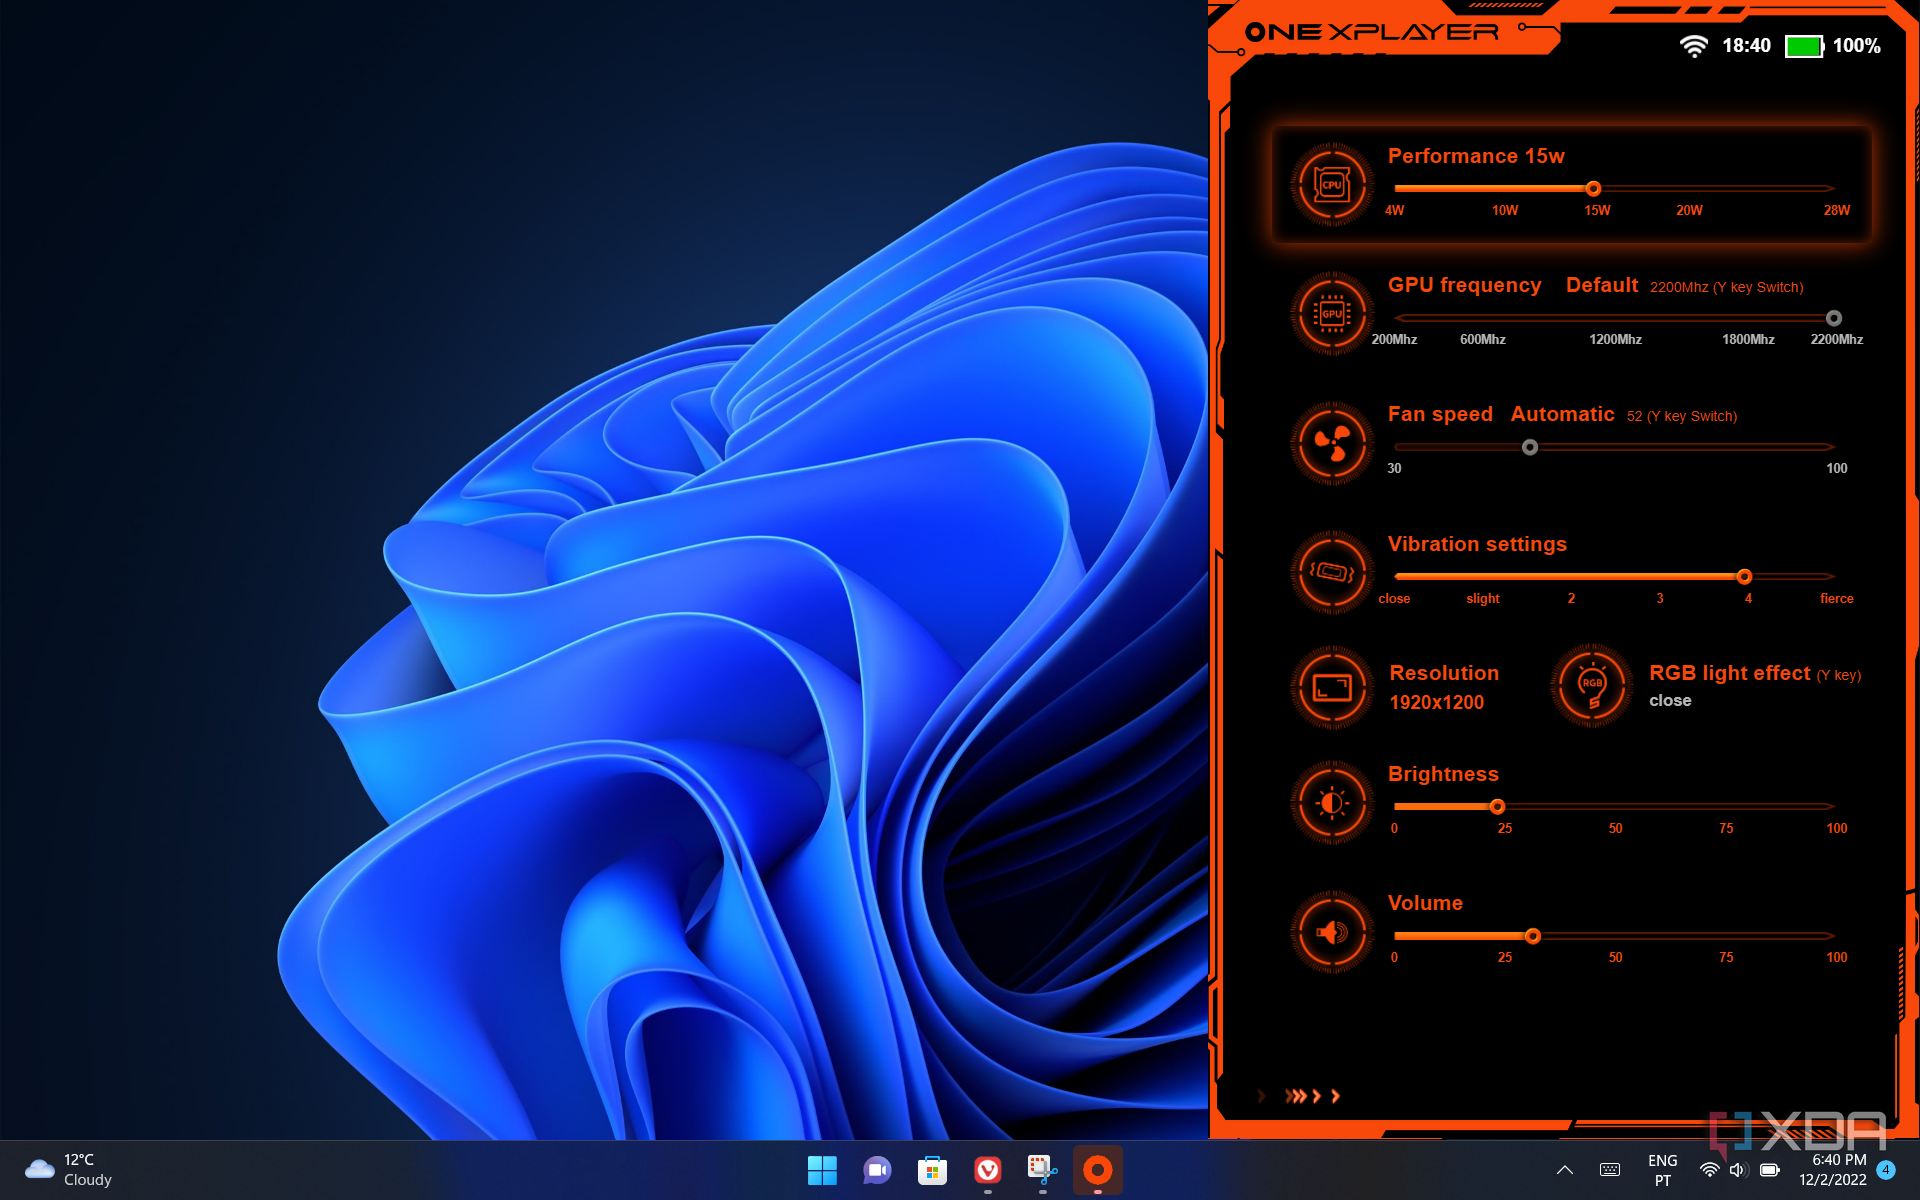This screenshot has width=1920, height=1200.
Task: Click the Volume speaker icon
Action: tap(1331, 932)
